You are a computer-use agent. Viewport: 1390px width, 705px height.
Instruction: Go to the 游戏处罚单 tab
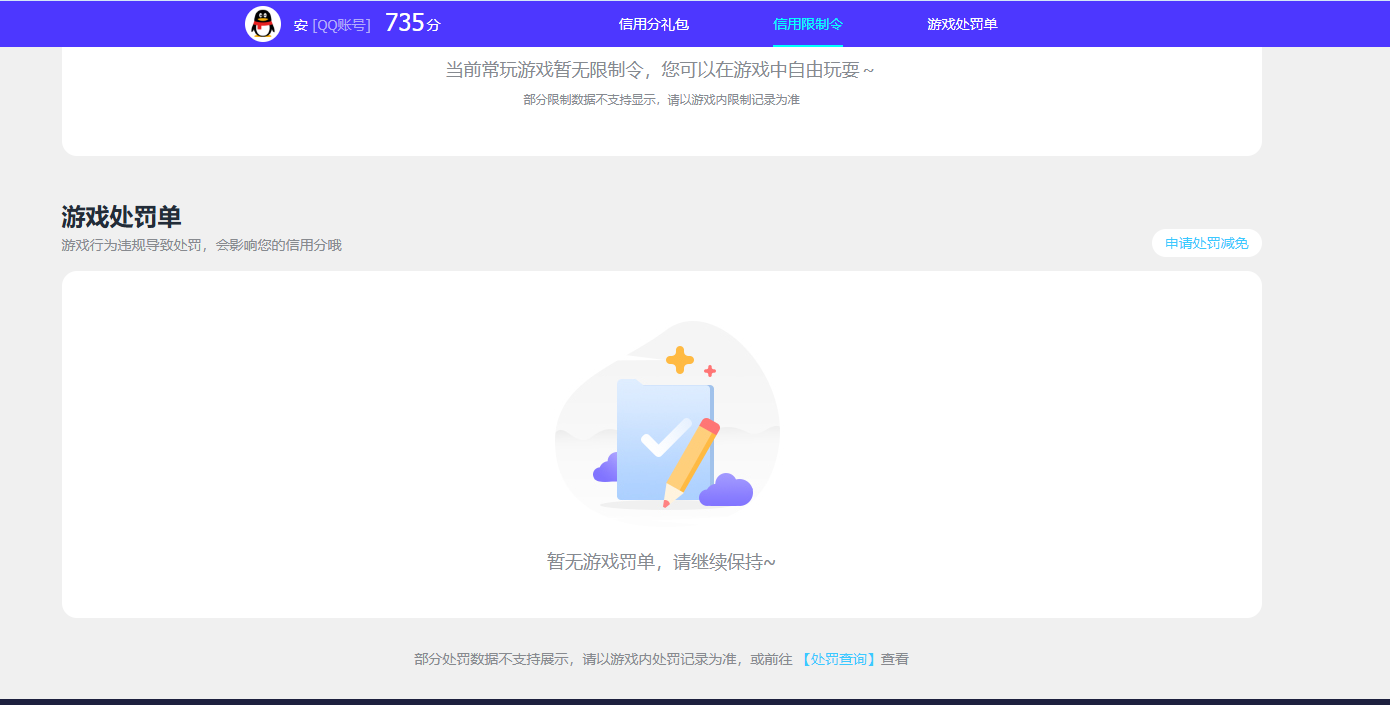point(962,24)
